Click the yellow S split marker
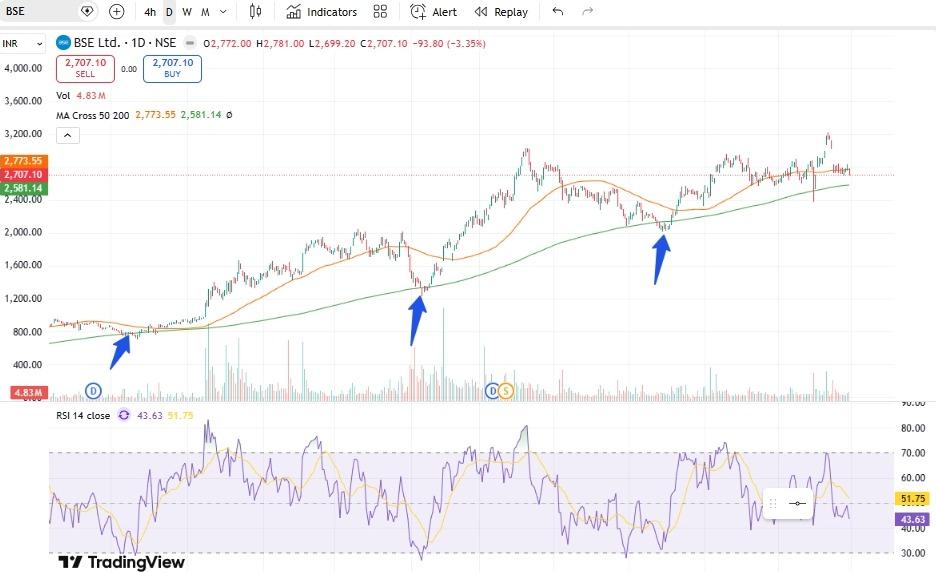 click(506, 391)
